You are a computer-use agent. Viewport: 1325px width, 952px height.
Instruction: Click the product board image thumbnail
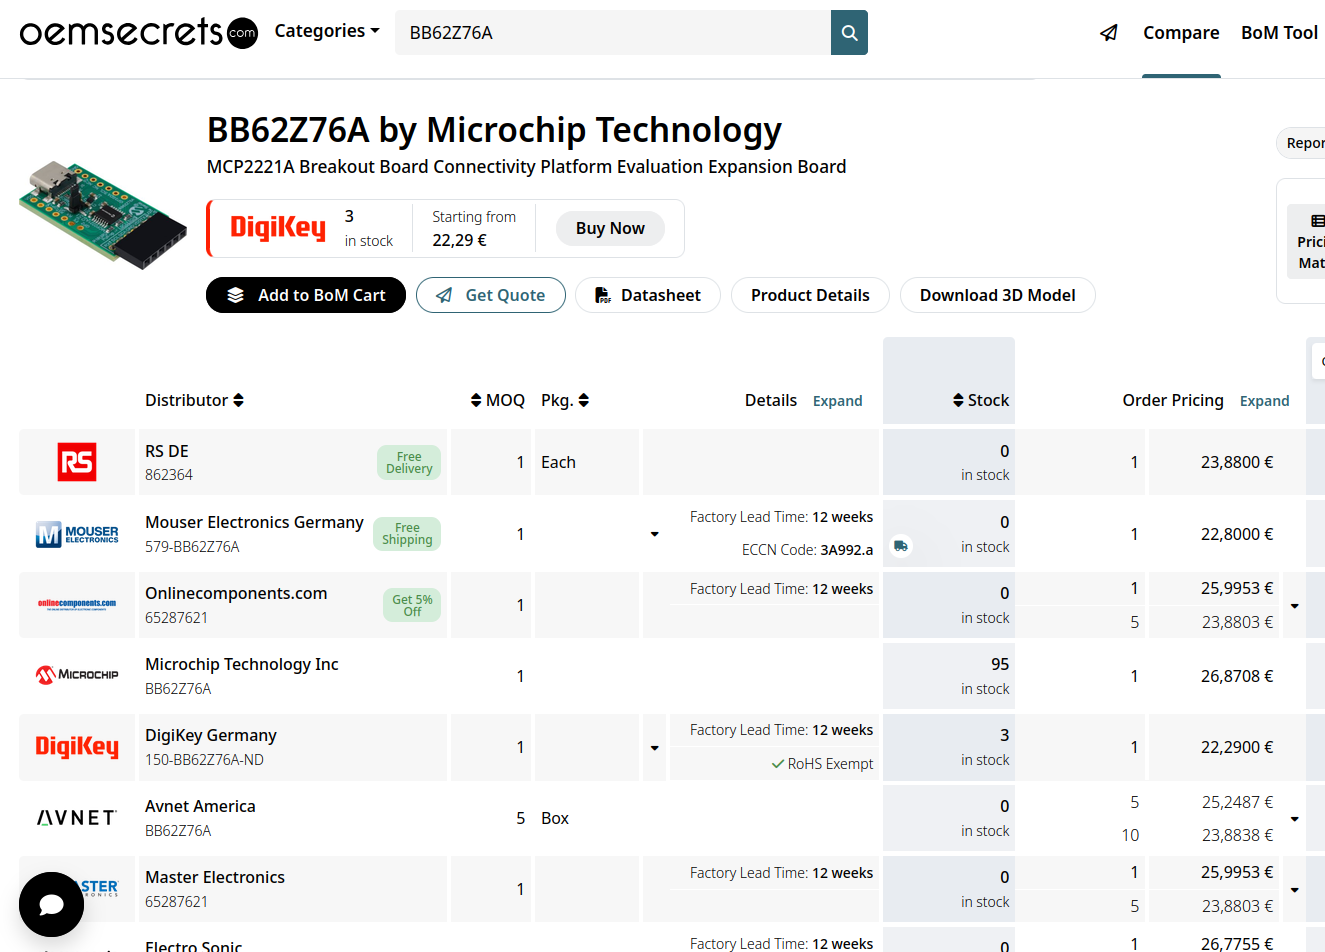pos(103,215)
